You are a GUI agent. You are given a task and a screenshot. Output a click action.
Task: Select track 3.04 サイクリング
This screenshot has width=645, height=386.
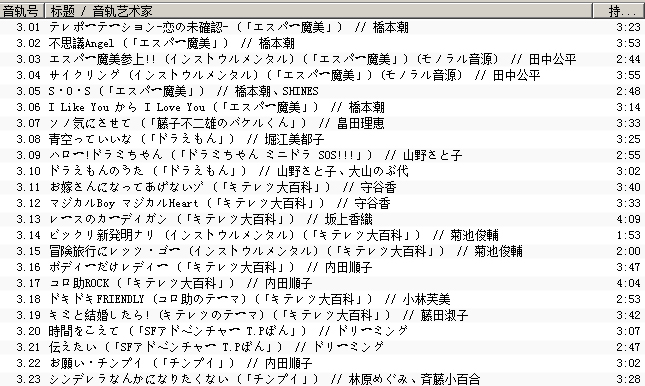tap(322, 75)
